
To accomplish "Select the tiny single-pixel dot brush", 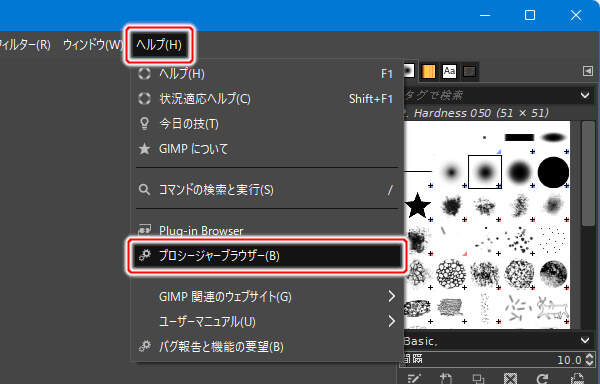I will (484, 138).
